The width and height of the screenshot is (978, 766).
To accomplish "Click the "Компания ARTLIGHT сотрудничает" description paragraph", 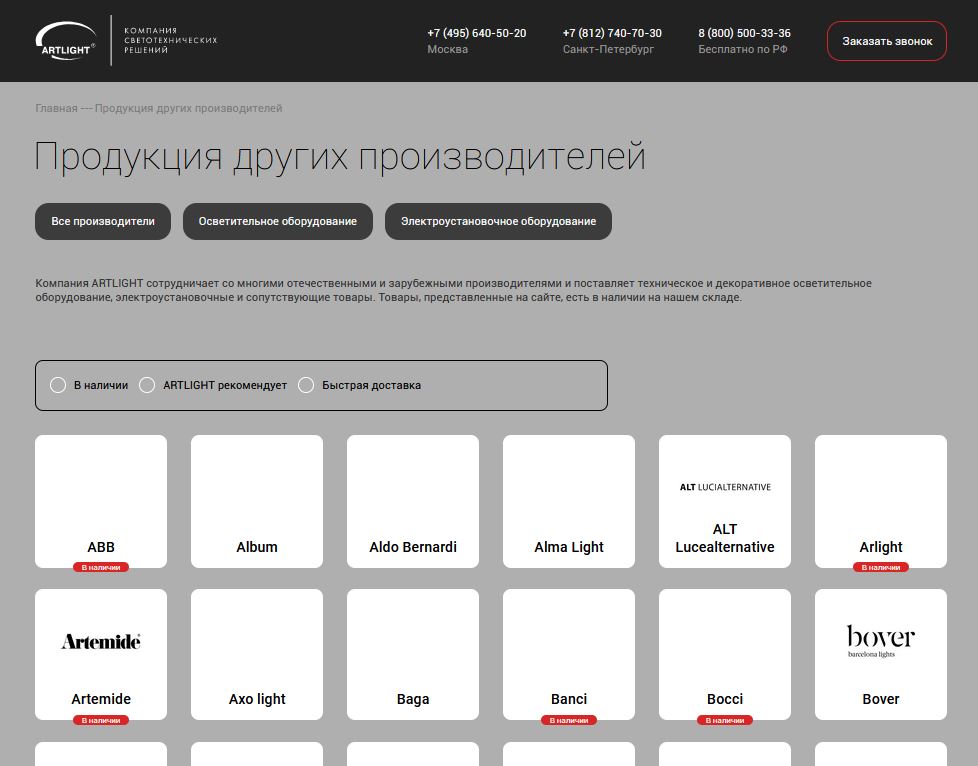I will pos(453,290).
